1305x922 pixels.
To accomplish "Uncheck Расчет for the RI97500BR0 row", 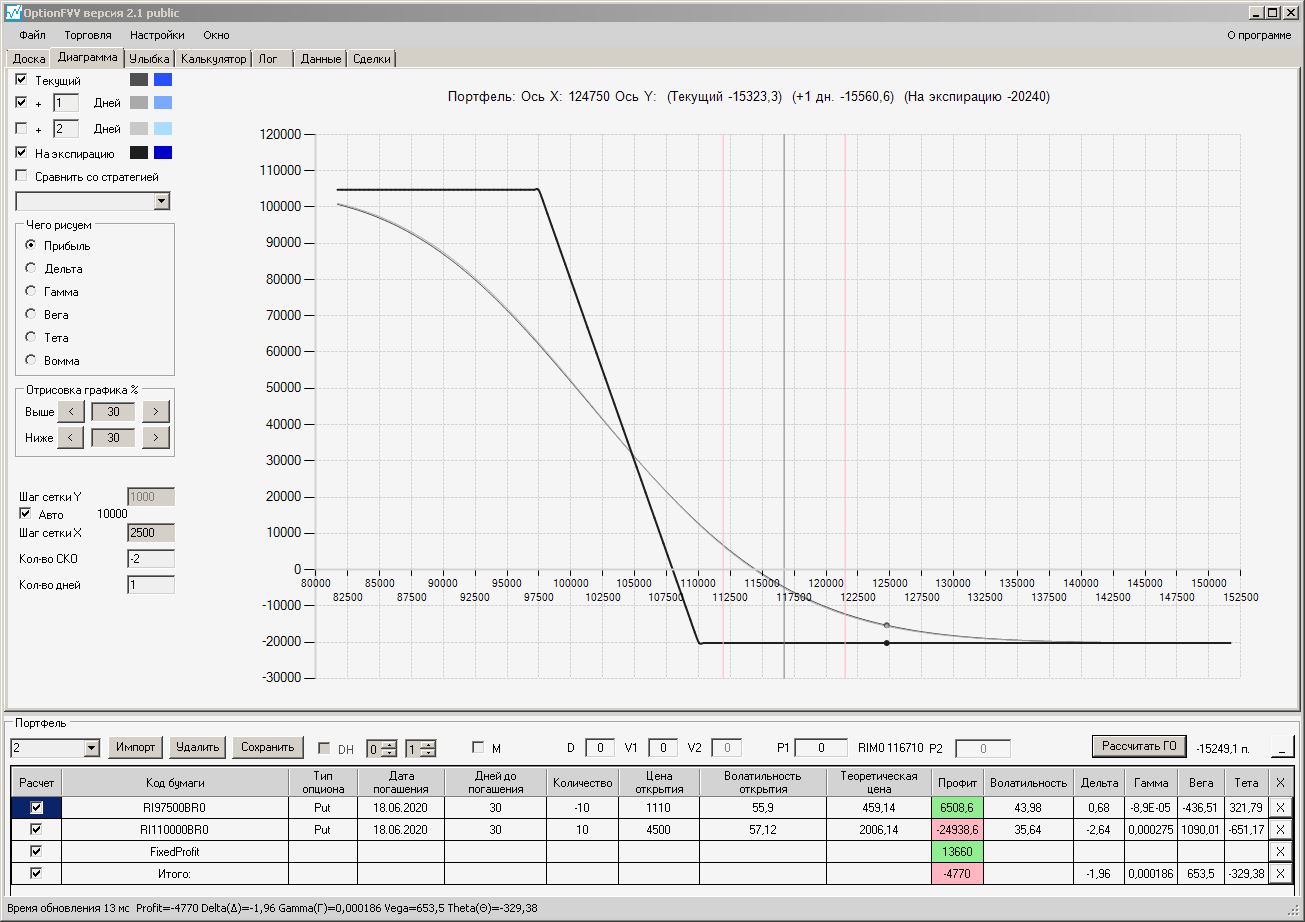I will pyautogui.click(x=37, y=807).
